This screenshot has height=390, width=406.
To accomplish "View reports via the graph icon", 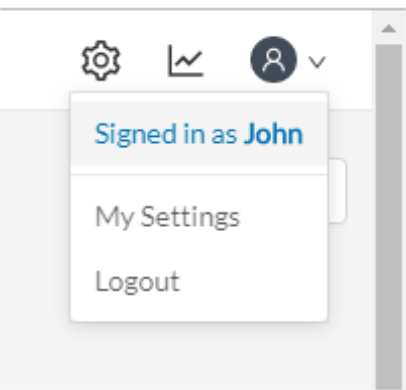I will [185, 60].
